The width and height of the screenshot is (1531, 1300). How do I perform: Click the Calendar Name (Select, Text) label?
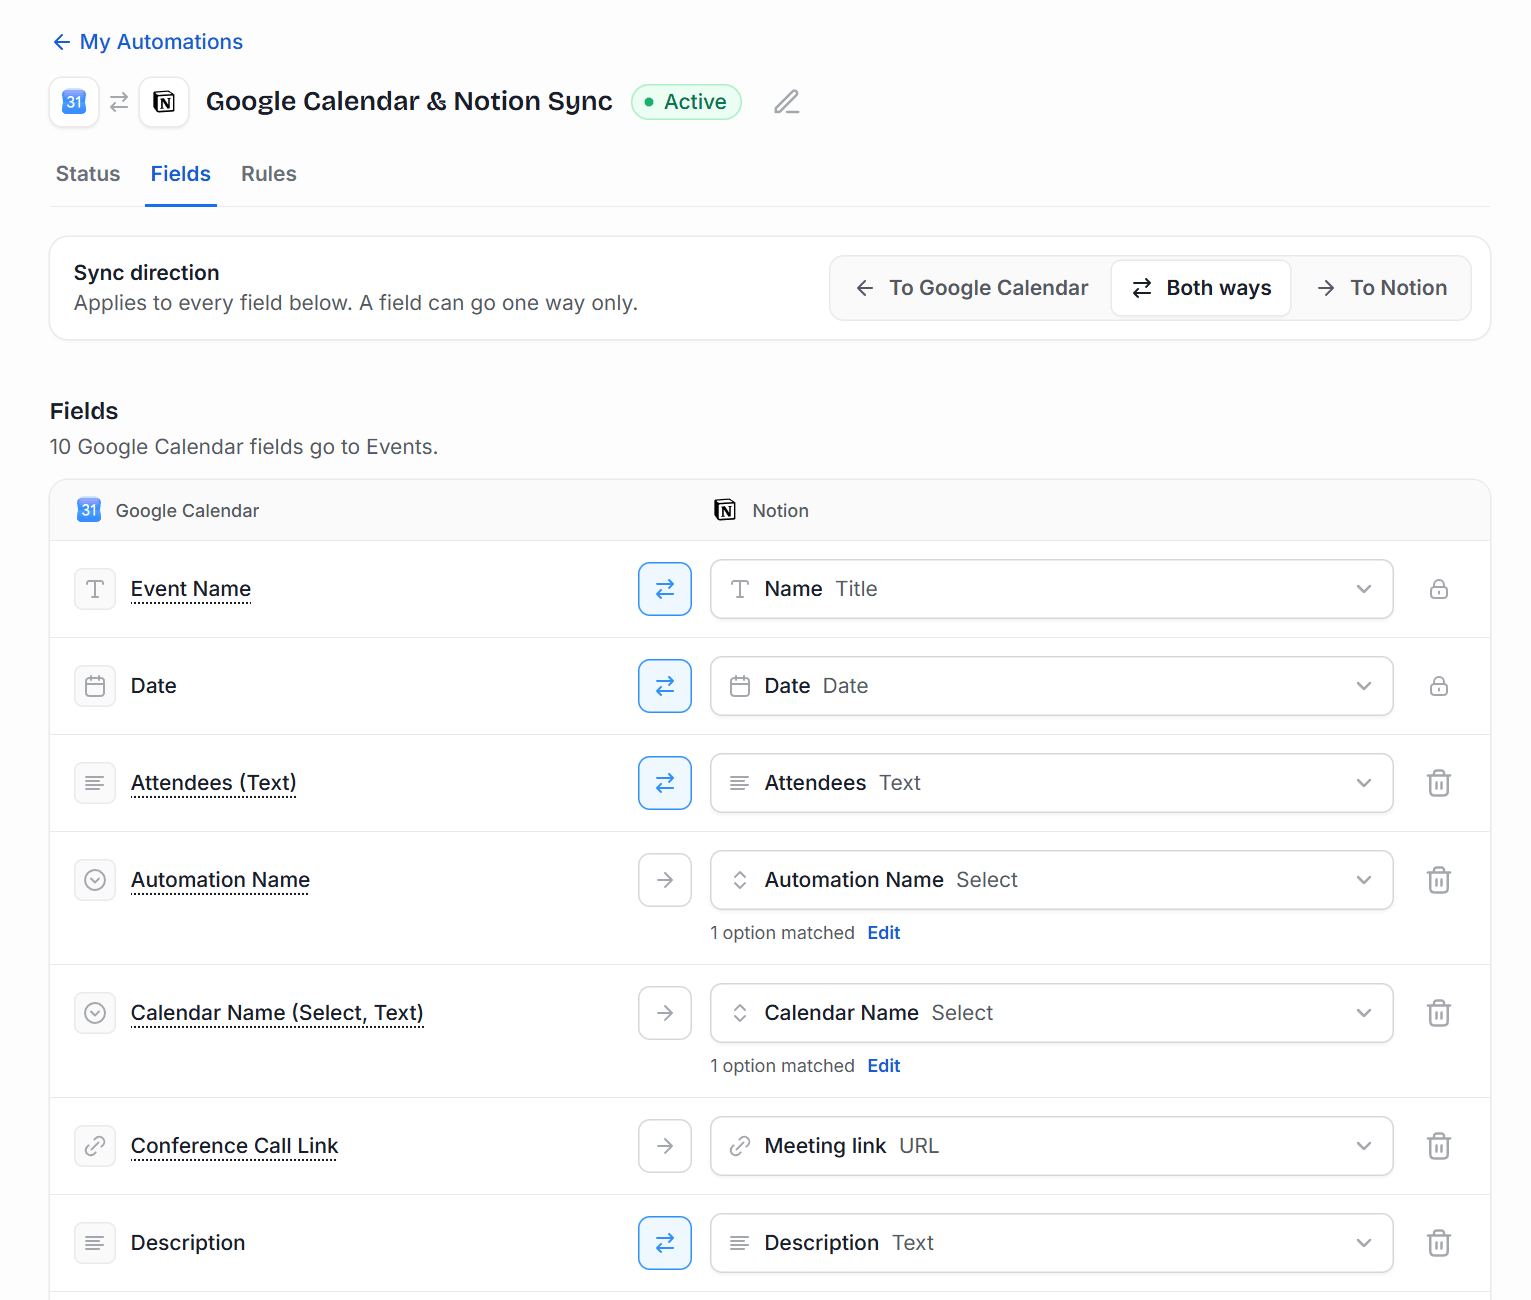[277, 1013]
